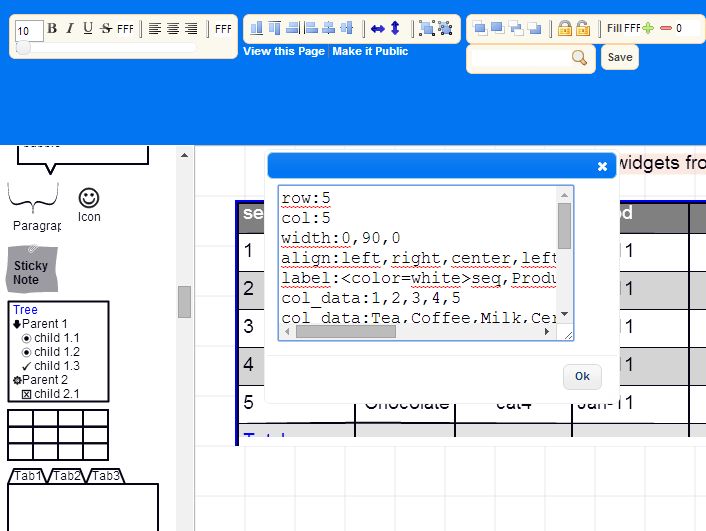706x531 pixels.
Task: Select child 1.1 radio in tree widget
Action: coord(27,338)
